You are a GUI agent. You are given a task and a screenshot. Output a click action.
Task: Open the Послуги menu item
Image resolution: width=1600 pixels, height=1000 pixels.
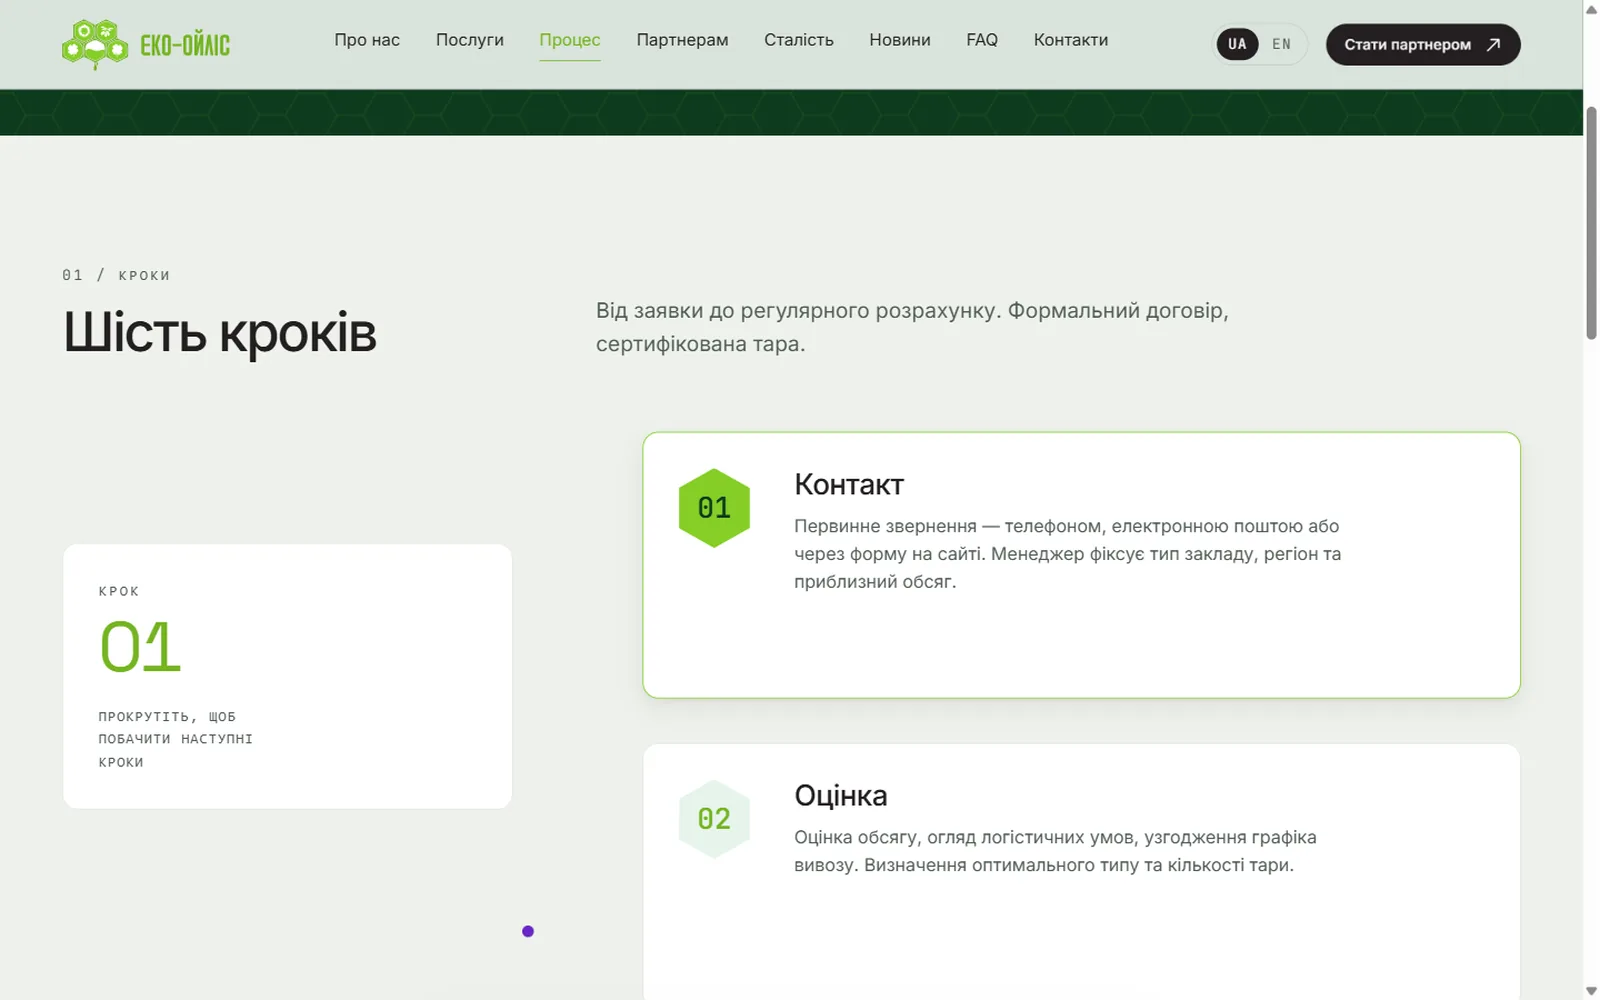coord(470,40)
